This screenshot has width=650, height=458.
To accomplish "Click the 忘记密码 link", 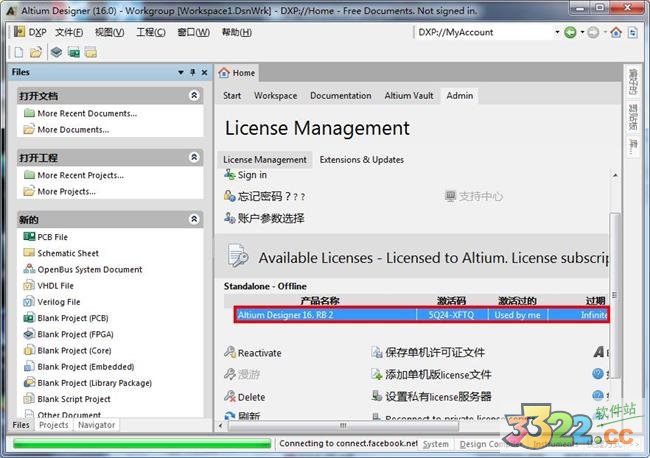I will 264,196.
